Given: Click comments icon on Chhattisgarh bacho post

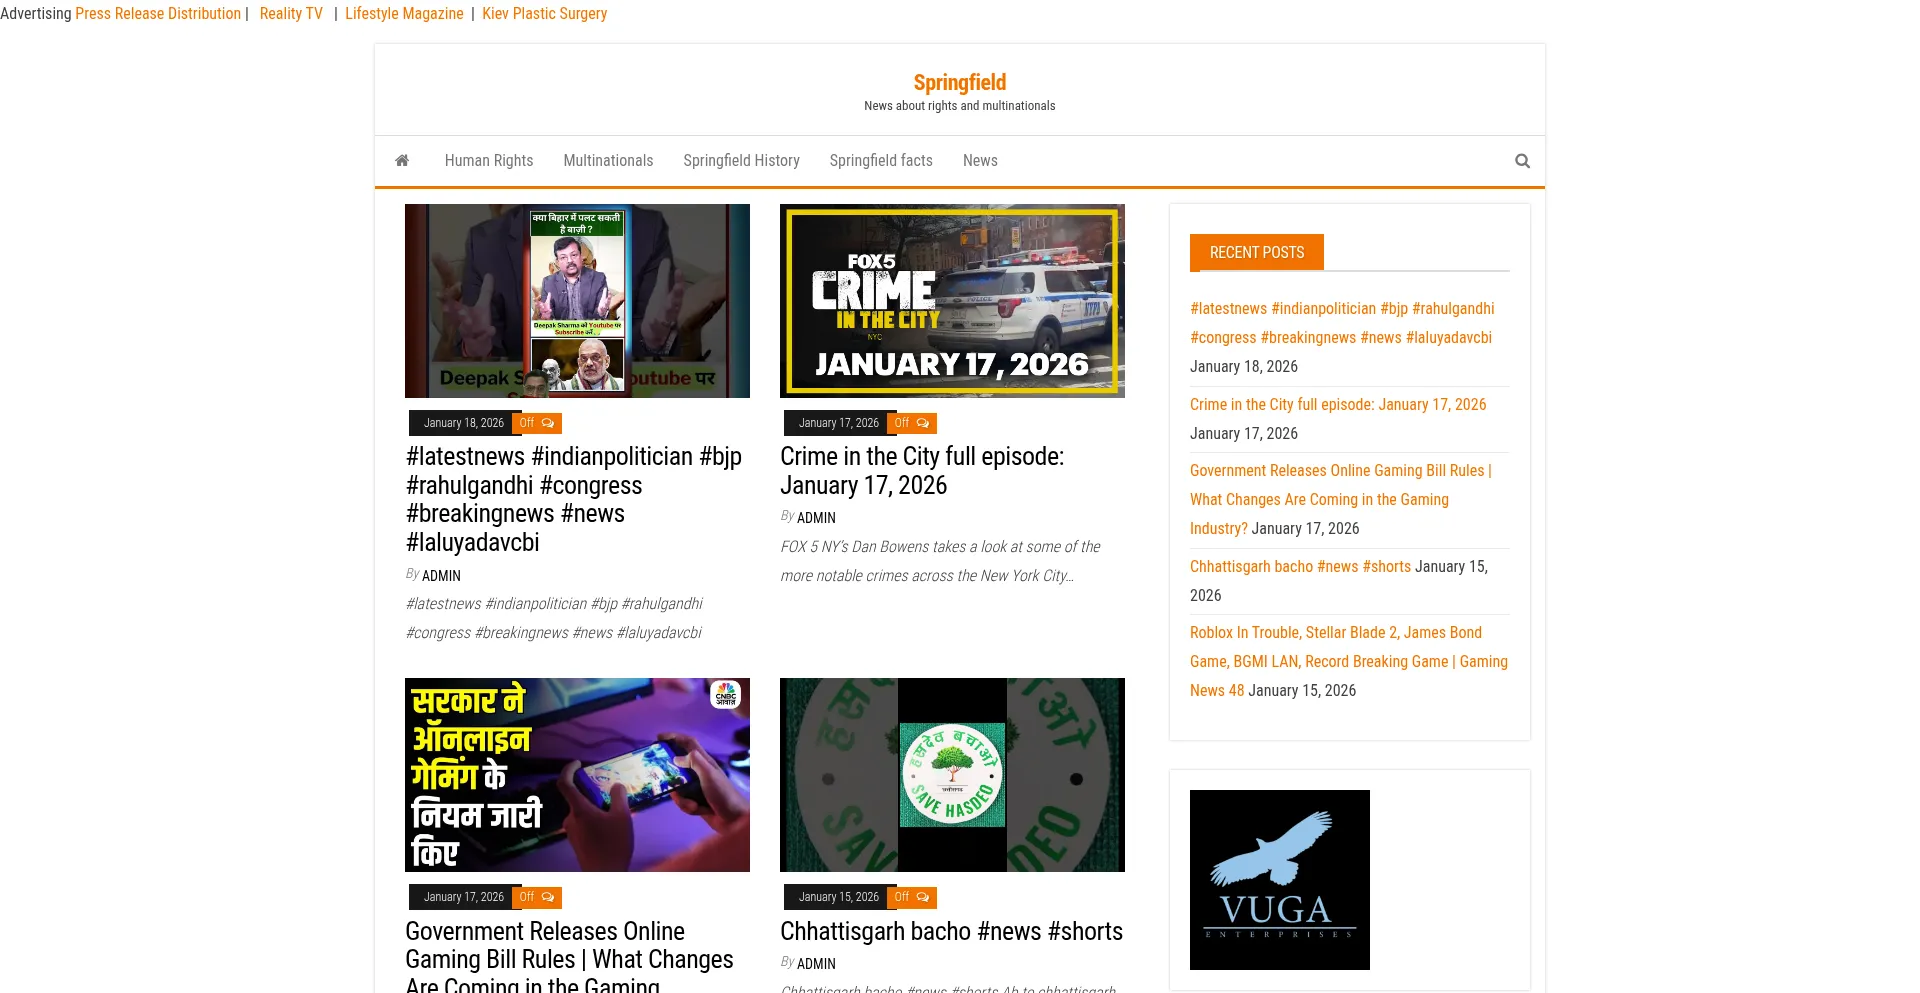Looking at the screenshot, I should pos(922,897).
